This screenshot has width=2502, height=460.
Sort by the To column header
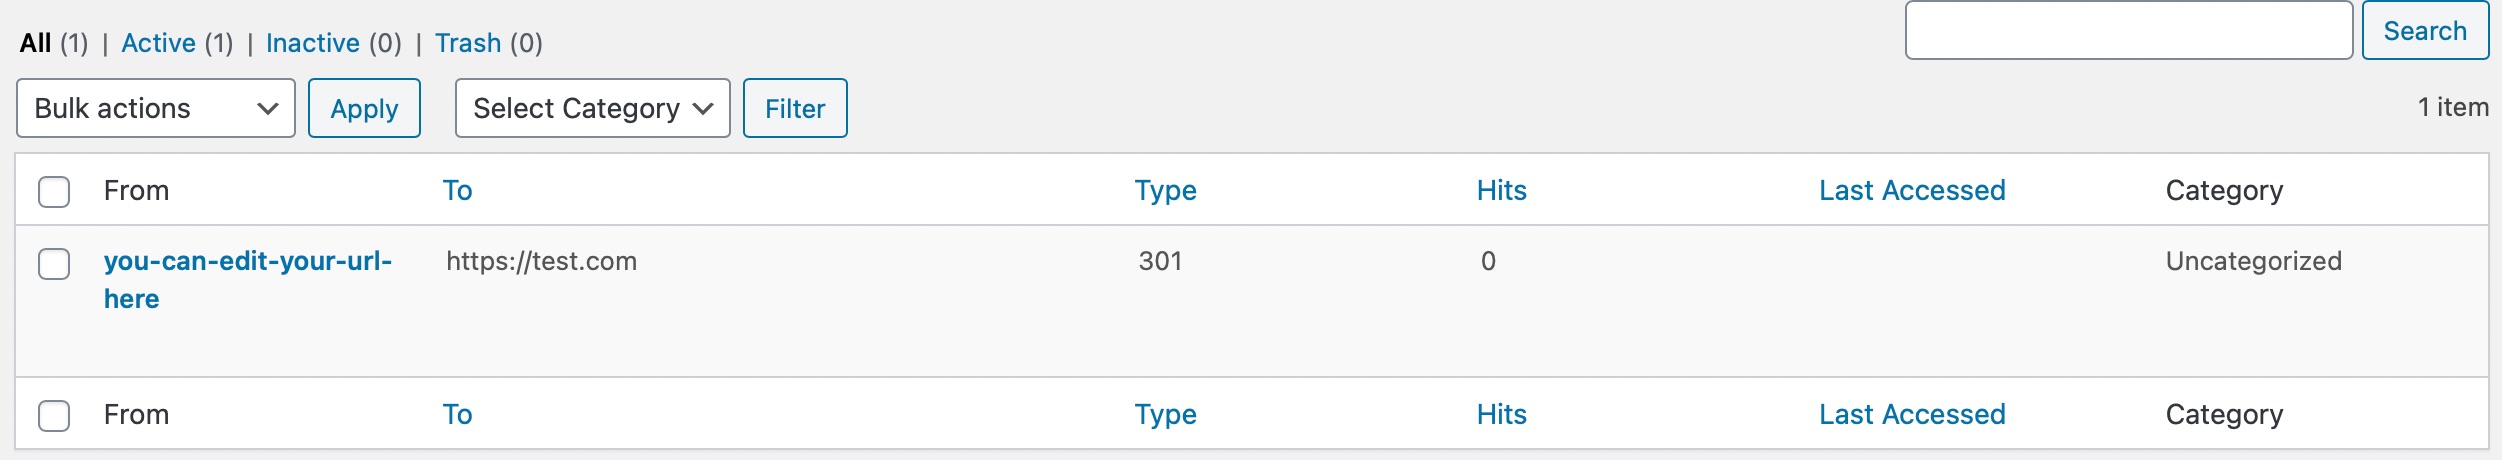(x=457, y=190)
